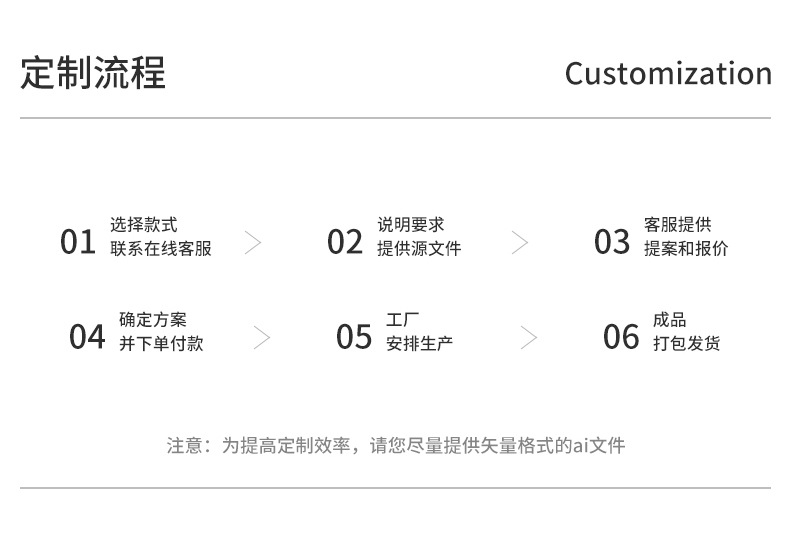Select the step number 06
Screen dimensions: 790x534
621,337
